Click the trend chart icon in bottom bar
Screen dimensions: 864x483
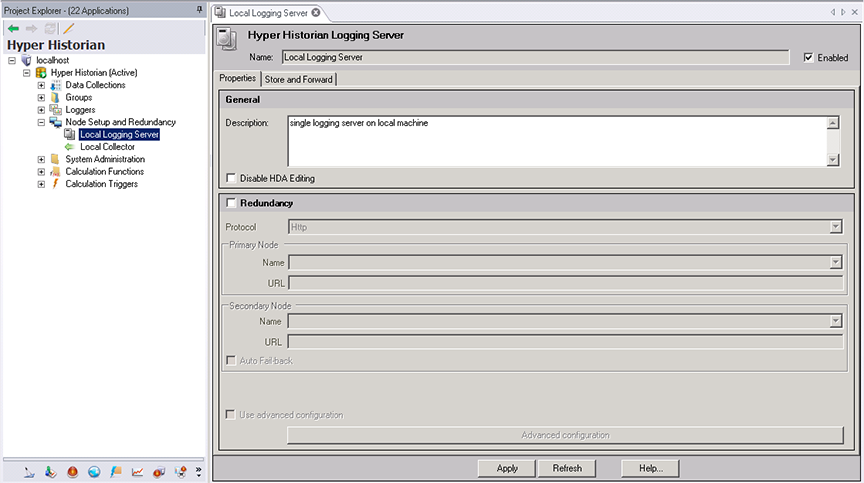click(137, 471)
